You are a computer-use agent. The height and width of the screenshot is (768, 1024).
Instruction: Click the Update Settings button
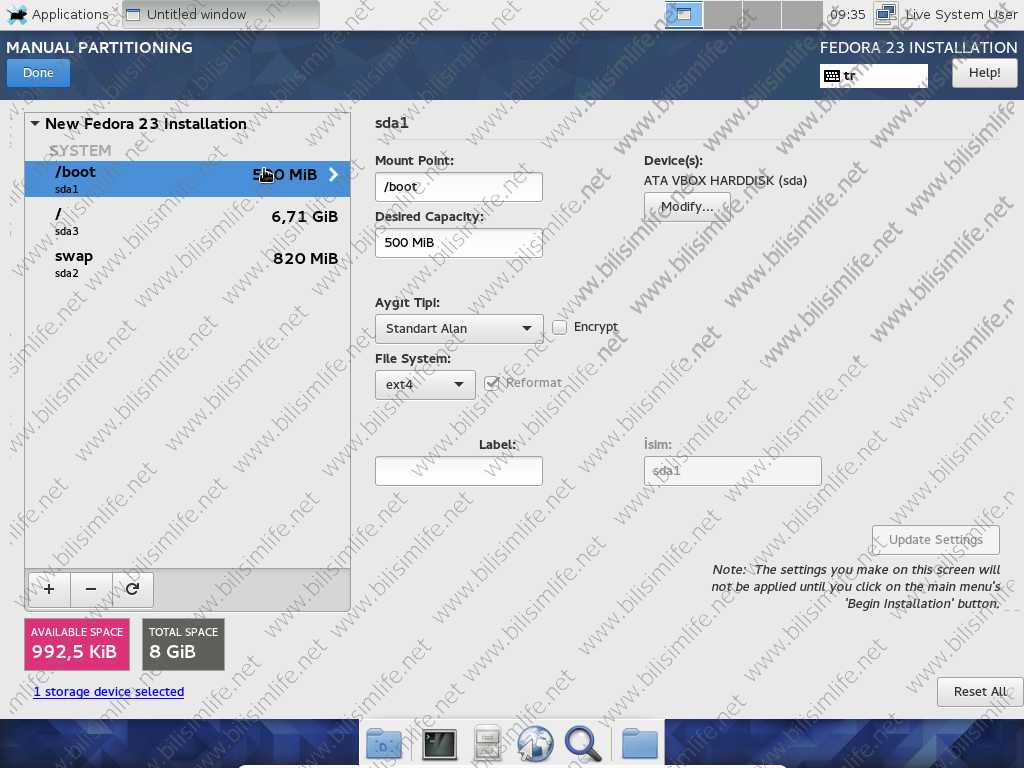tap(935, 540)
